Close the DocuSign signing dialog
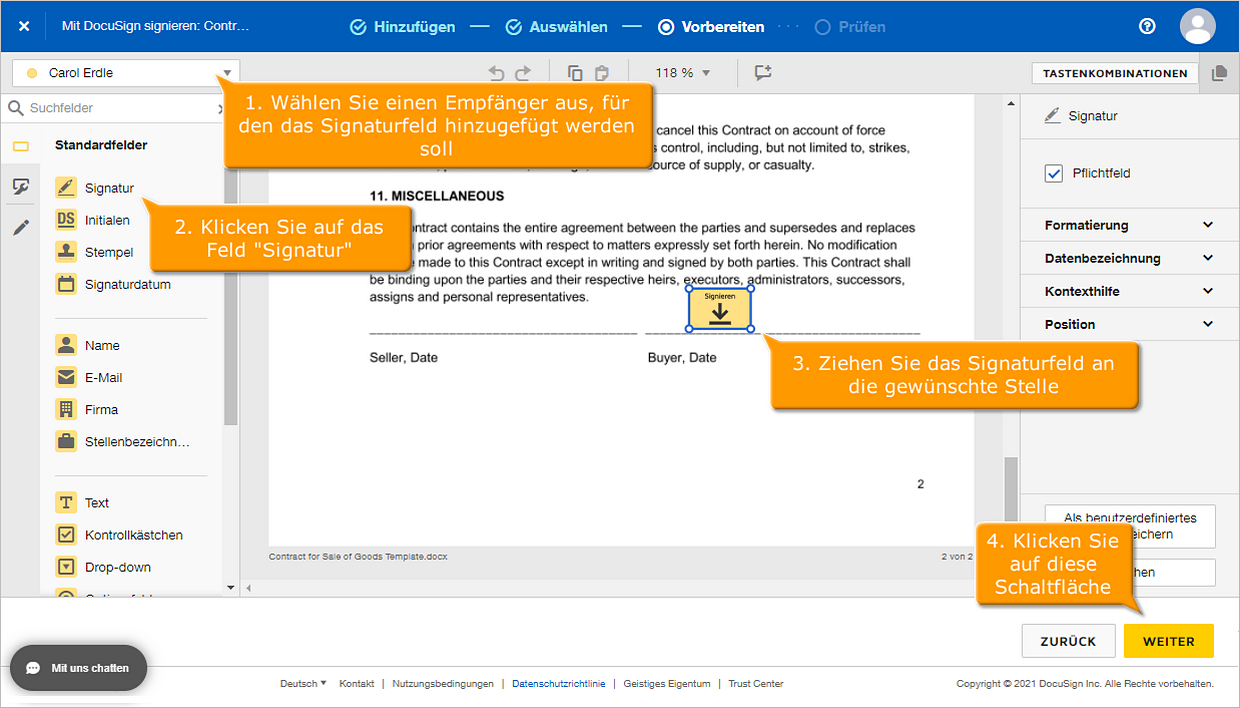This screenshot has width=1240, height=708. click(x=24, y=27)
